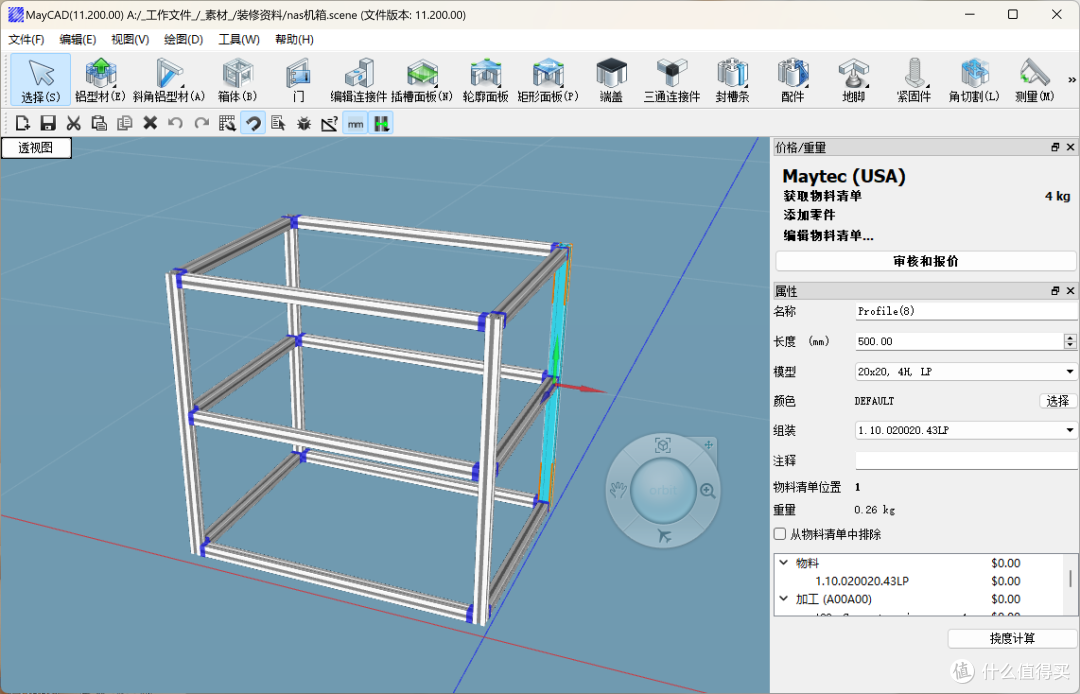Screen dimensions: 1080x694
Task: Open the 门 door tool
Action: pyautogui.click(x=298, y=80)
